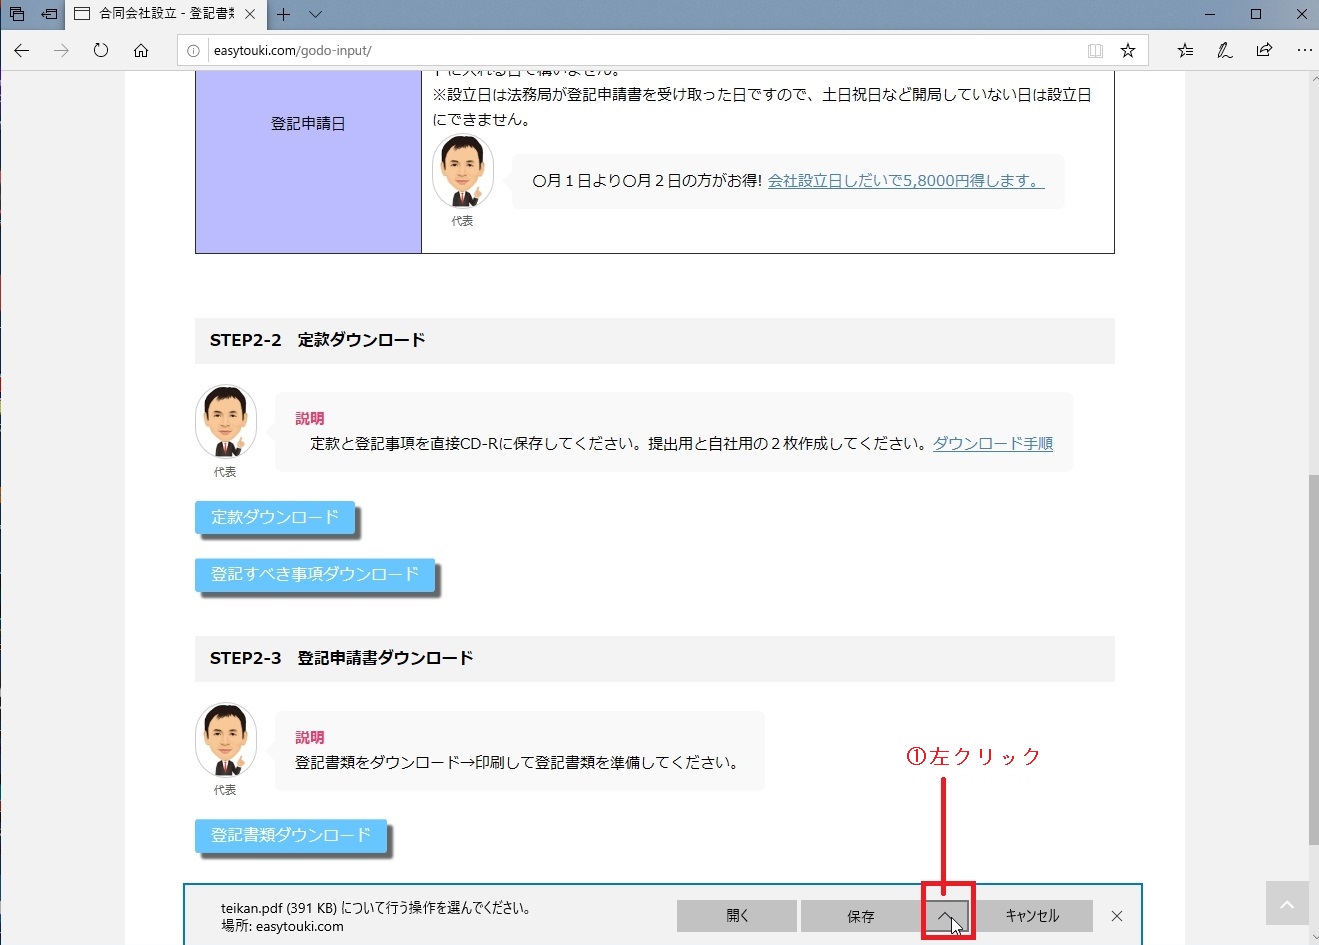Open the reading view icon
Image resolution: width=1319 pixels, height=945 pixels.
coord(1095,50)
